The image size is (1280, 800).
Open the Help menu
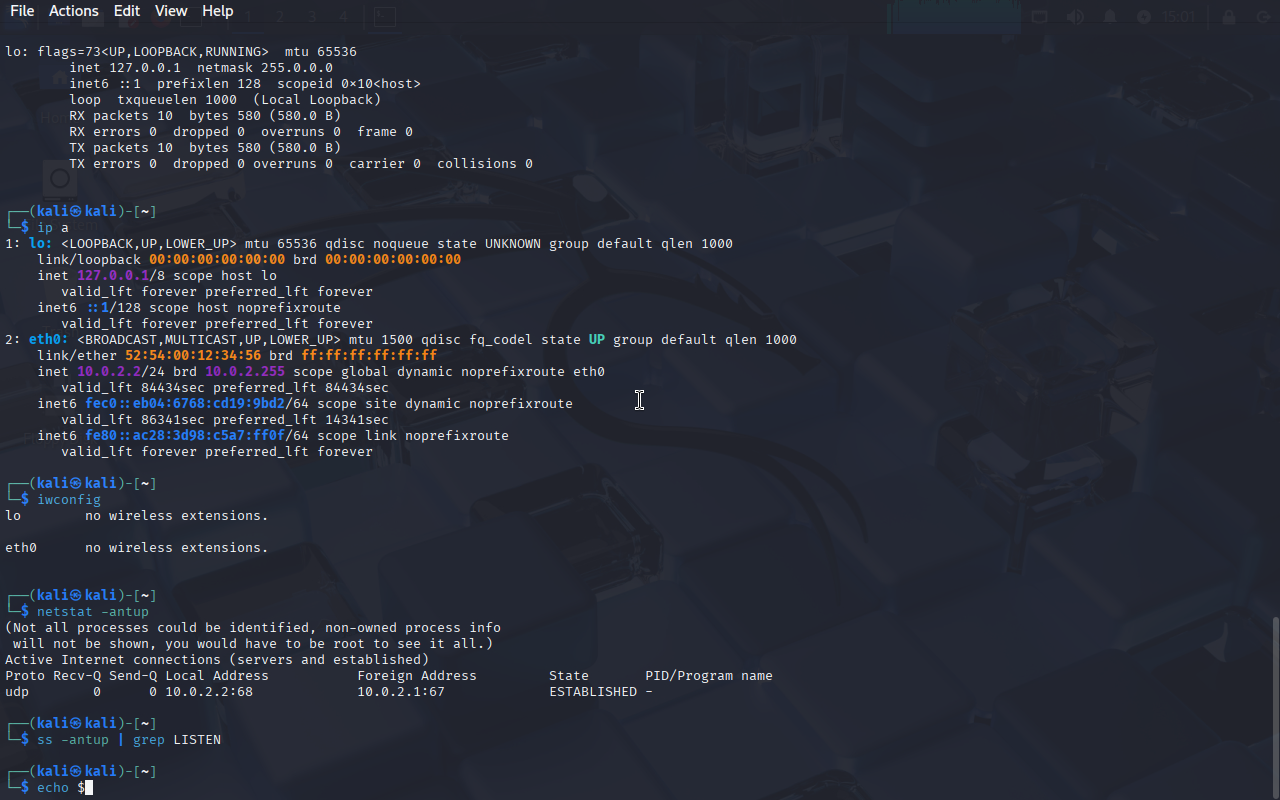218,11
